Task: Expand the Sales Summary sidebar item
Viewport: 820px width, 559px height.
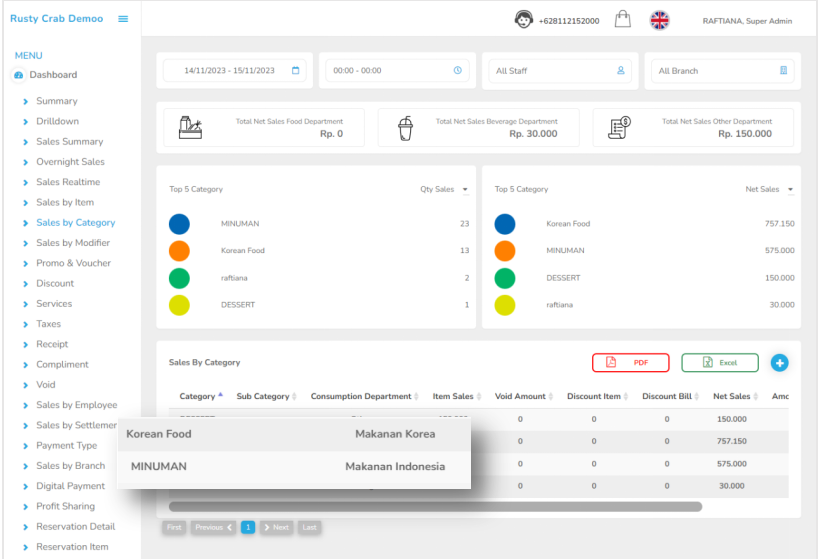Action: pos(69,142)
